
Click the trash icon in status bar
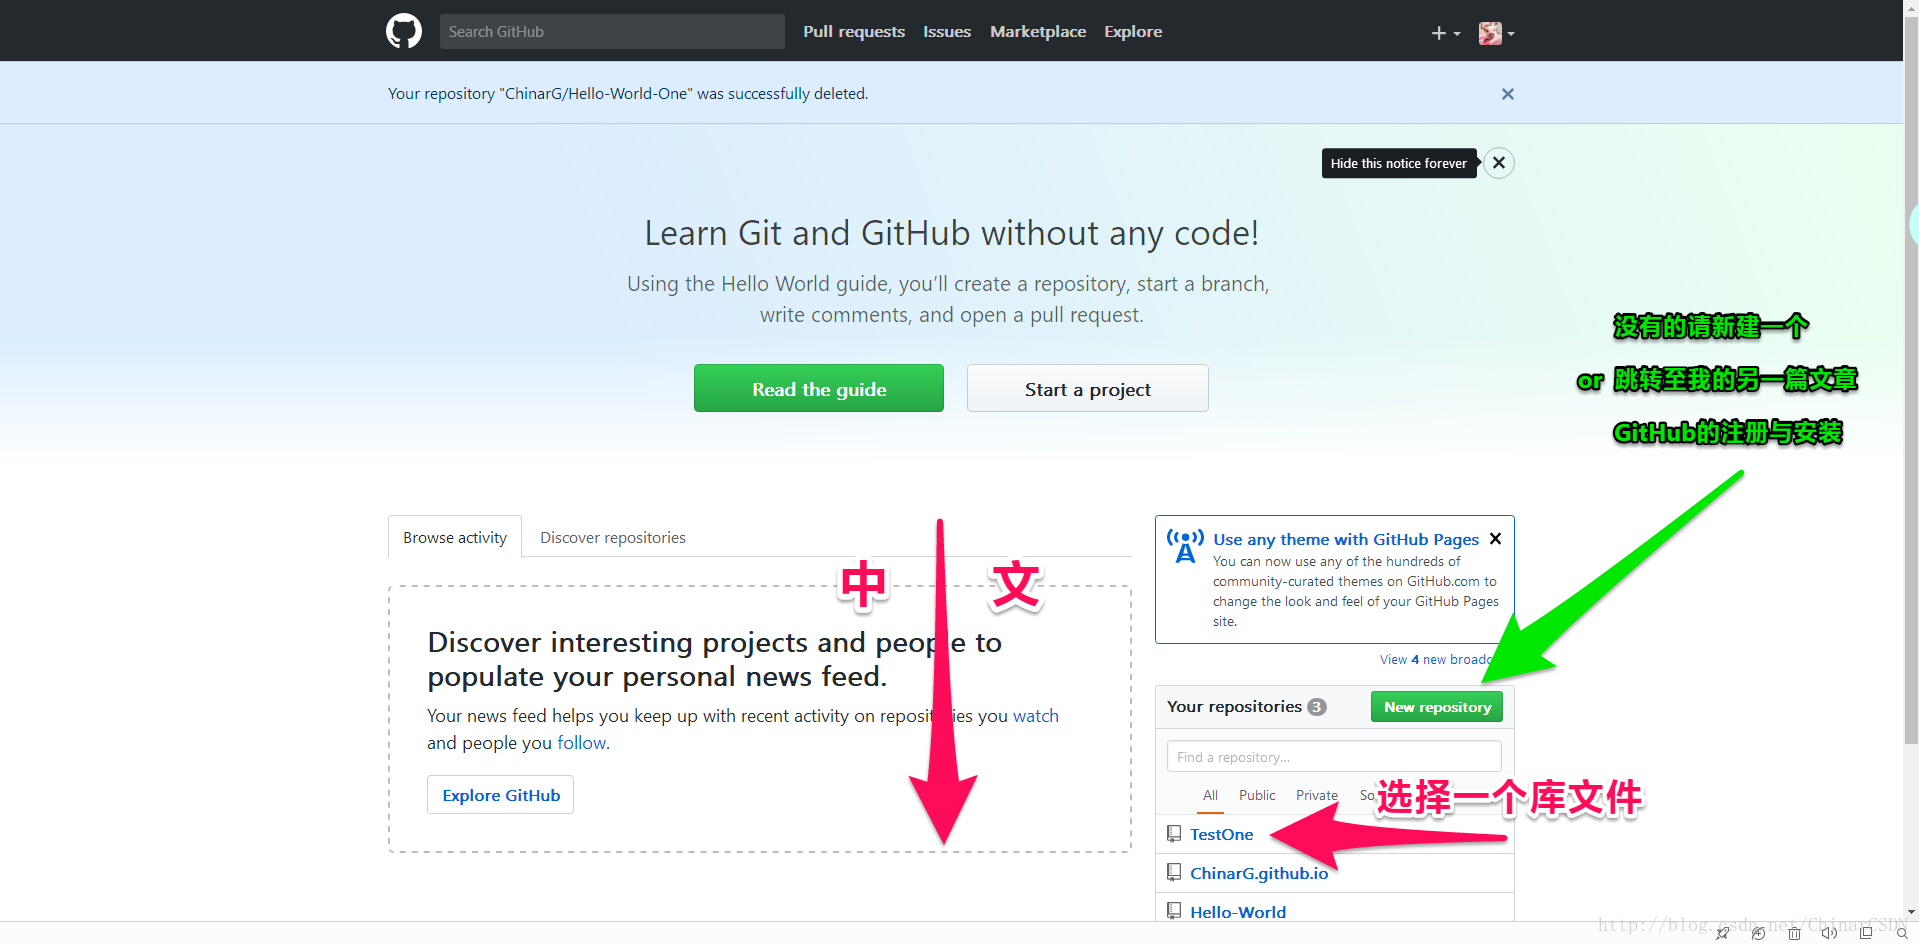1794,934
